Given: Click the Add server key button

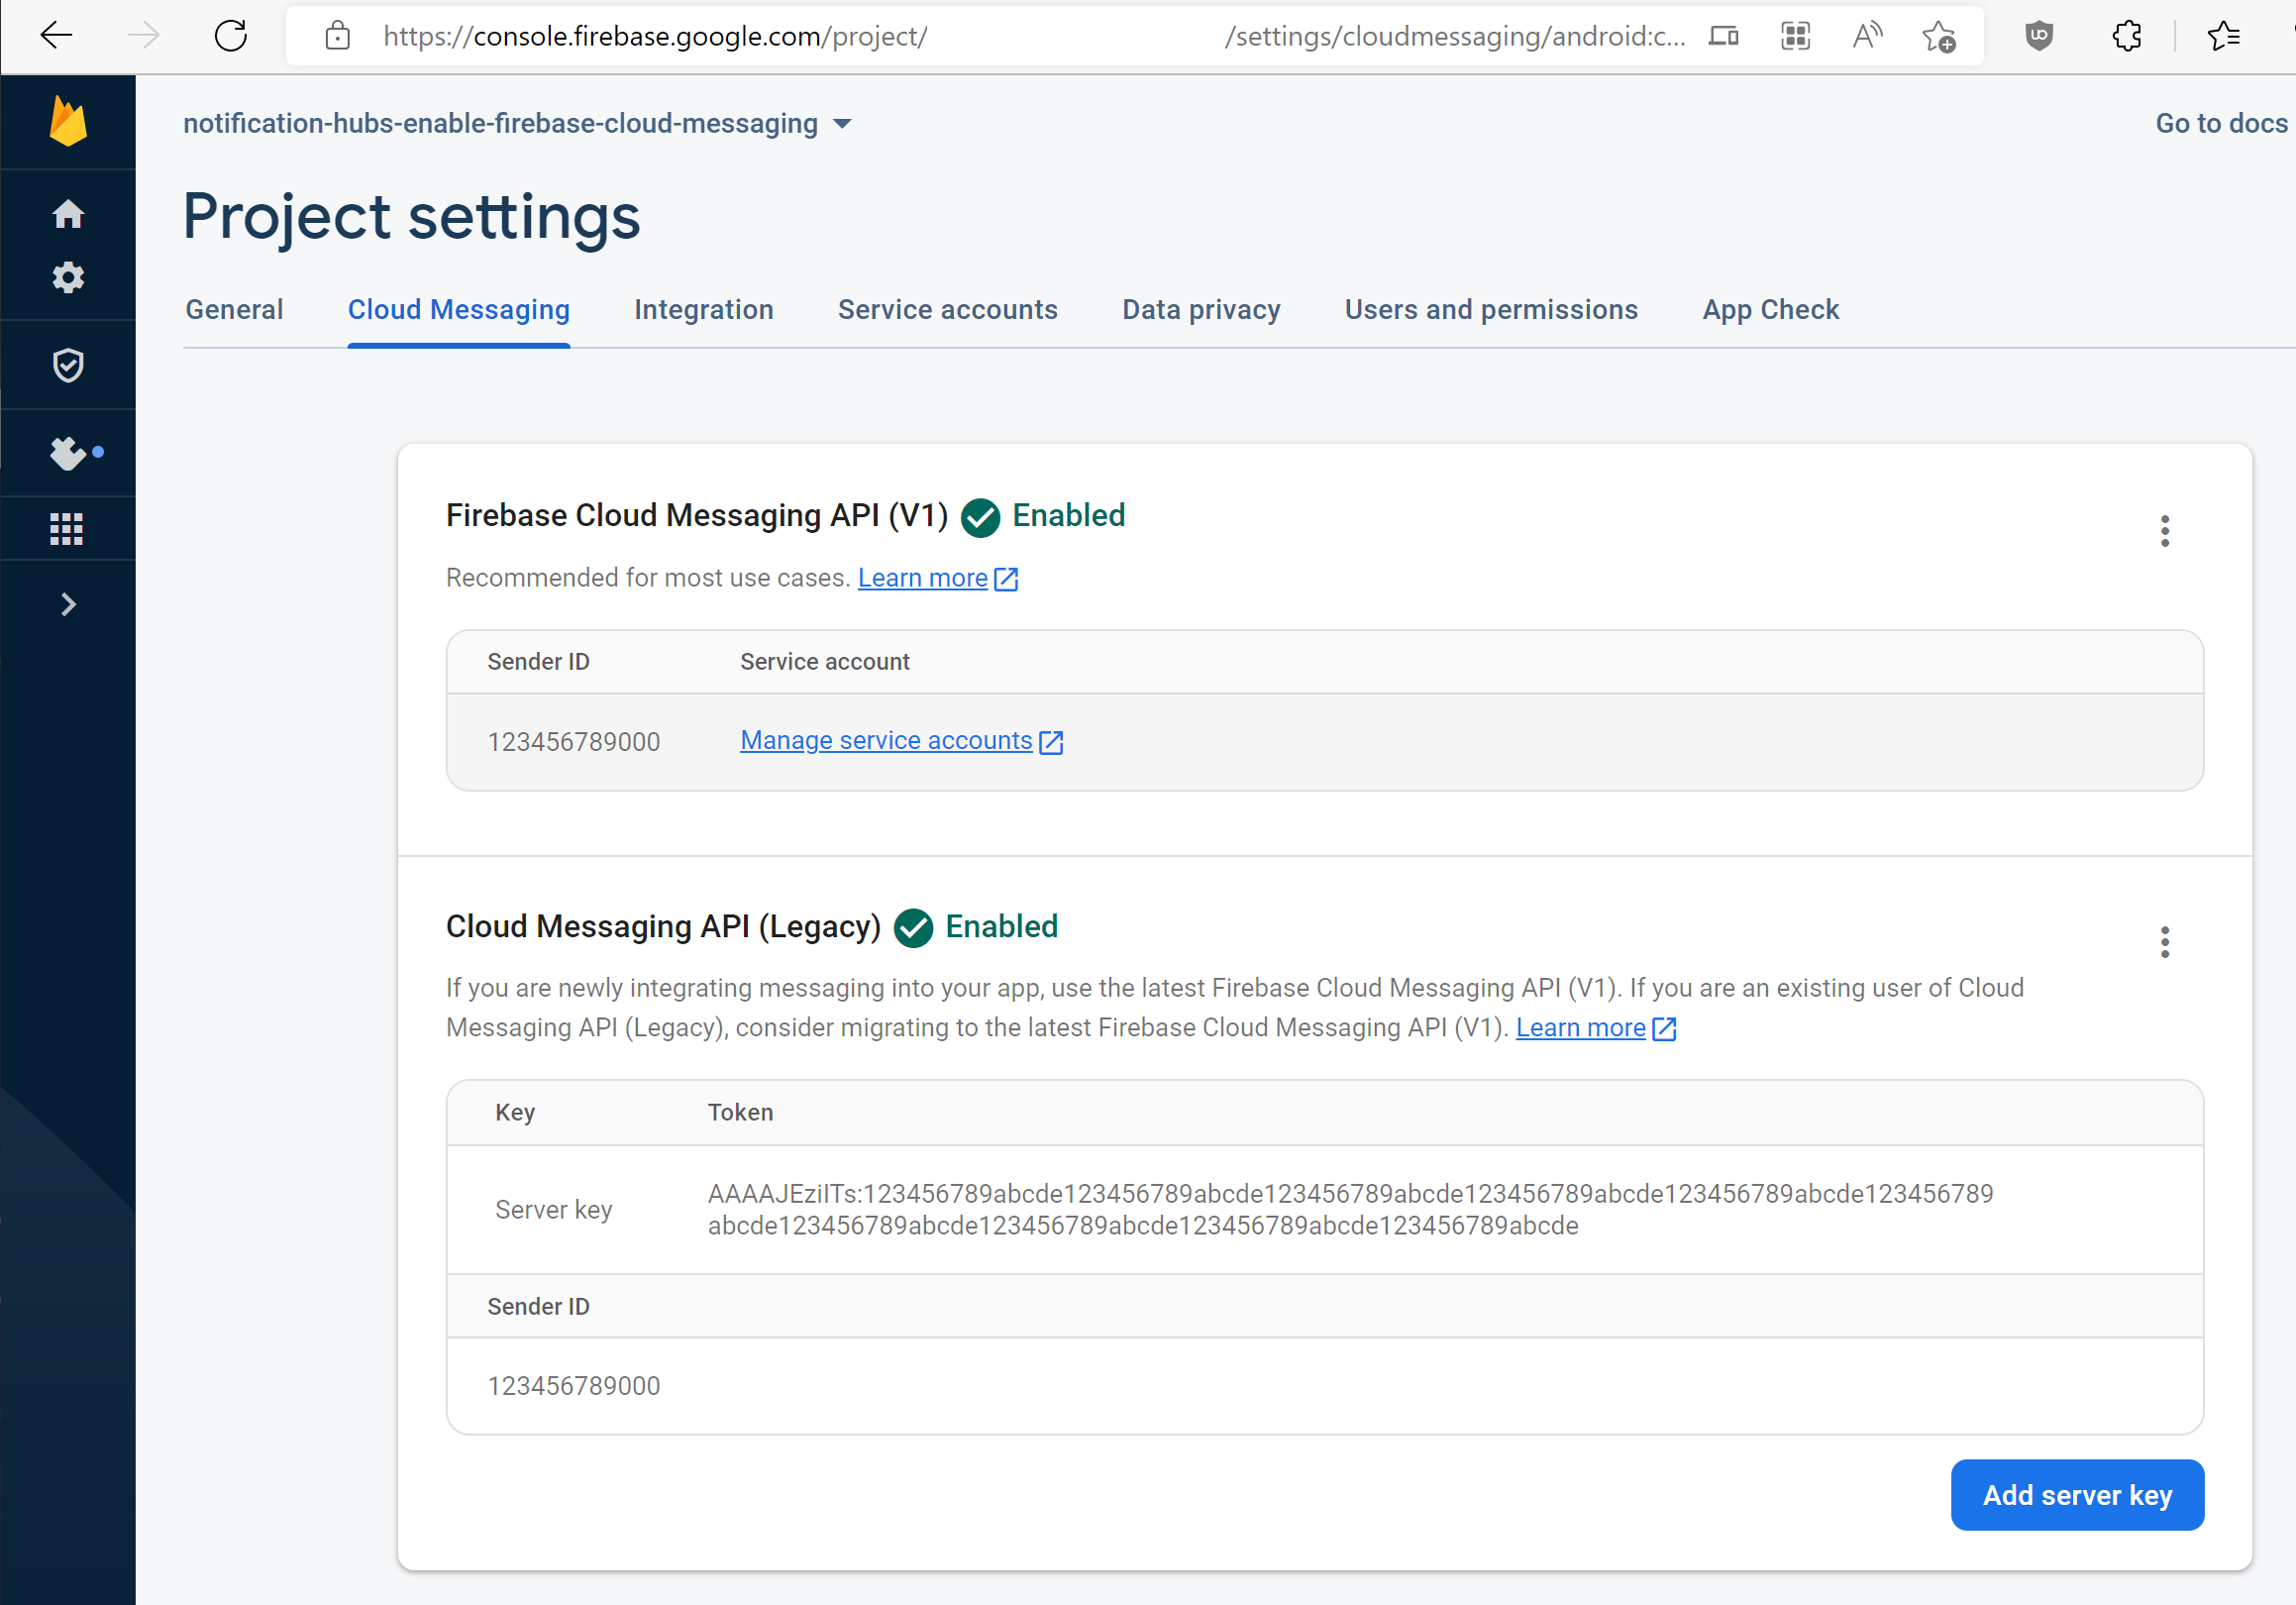Looking at the screenshot, I should 2078,1493.
